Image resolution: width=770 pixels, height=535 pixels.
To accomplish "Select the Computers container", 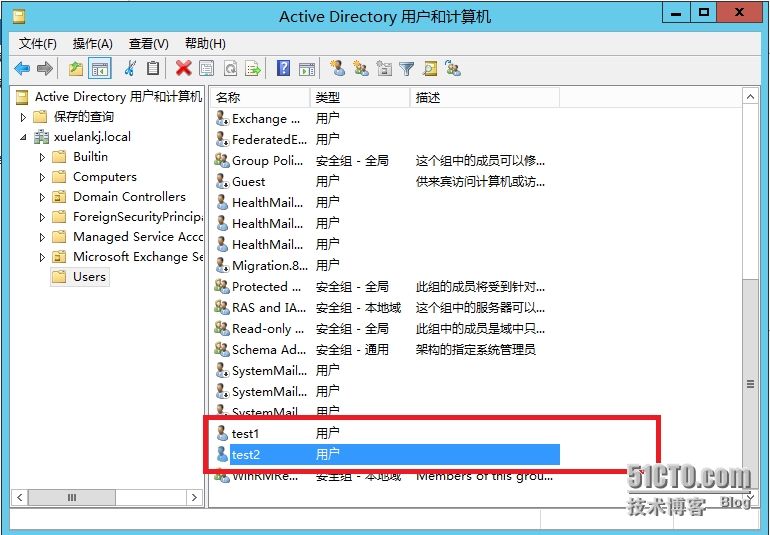I will pyautogui.click(x=94, y=177).
